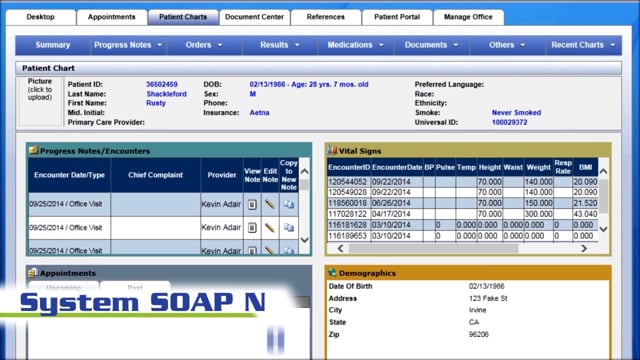
Task: Vital Signs table: click scroll up arrow
Action: coord(603,171)
